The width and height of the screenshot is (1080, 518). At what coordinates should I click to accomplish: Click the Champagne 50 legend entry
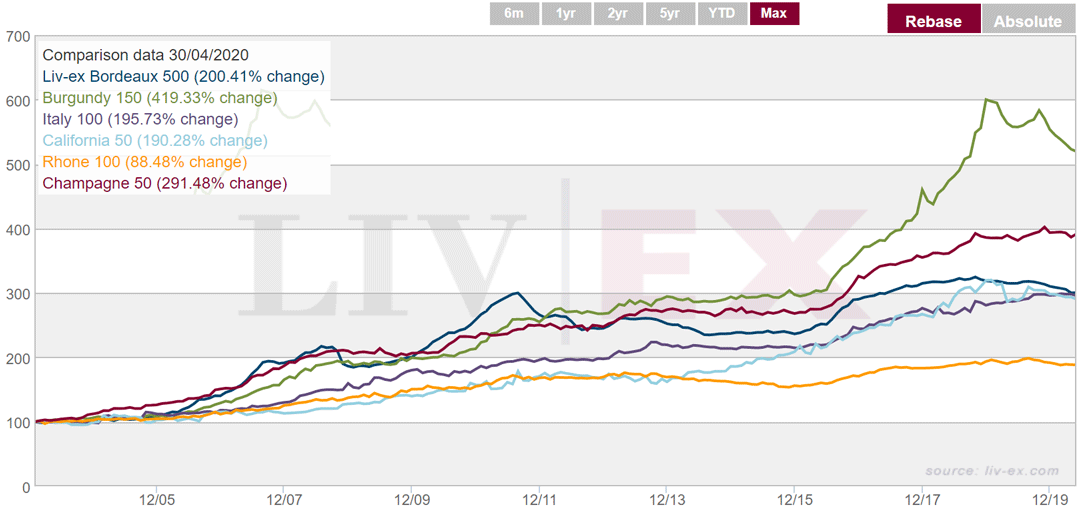(164, 183)
